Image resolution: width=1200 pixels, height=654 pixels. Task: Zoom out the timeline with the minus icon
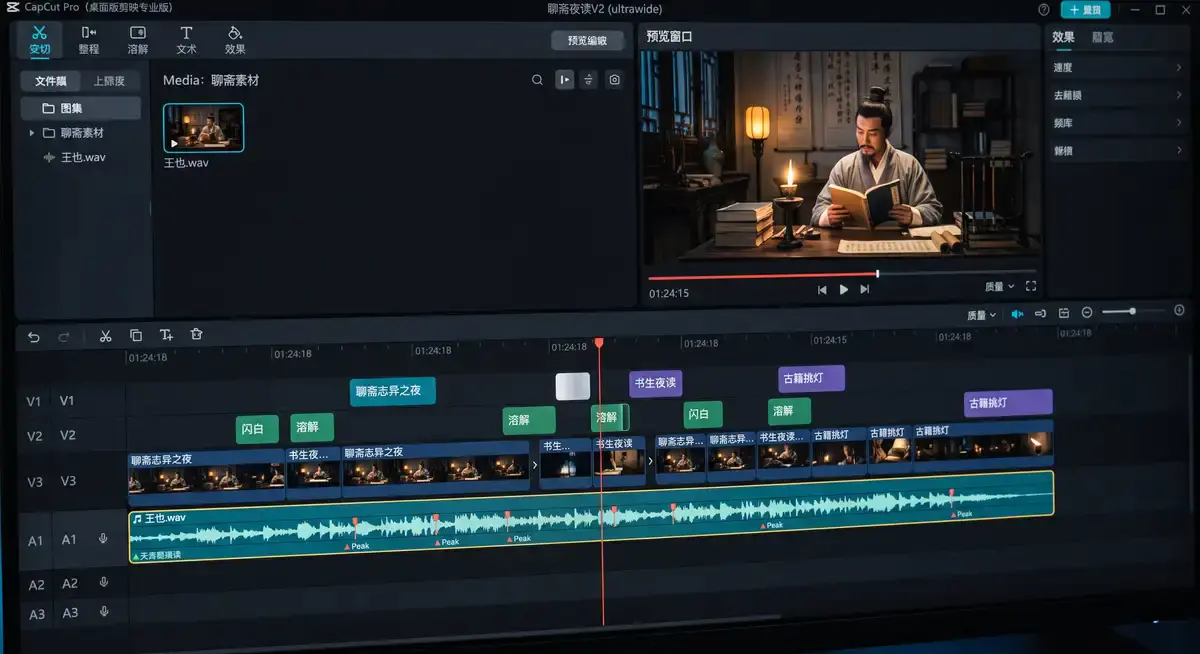click(1087, 313)
